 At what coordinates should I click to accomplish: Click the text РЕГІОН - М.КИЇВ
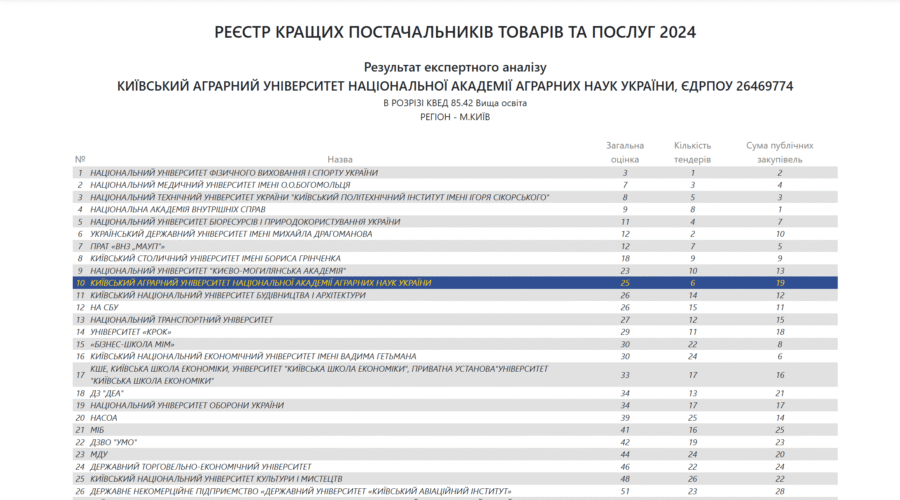pos(455,117)
